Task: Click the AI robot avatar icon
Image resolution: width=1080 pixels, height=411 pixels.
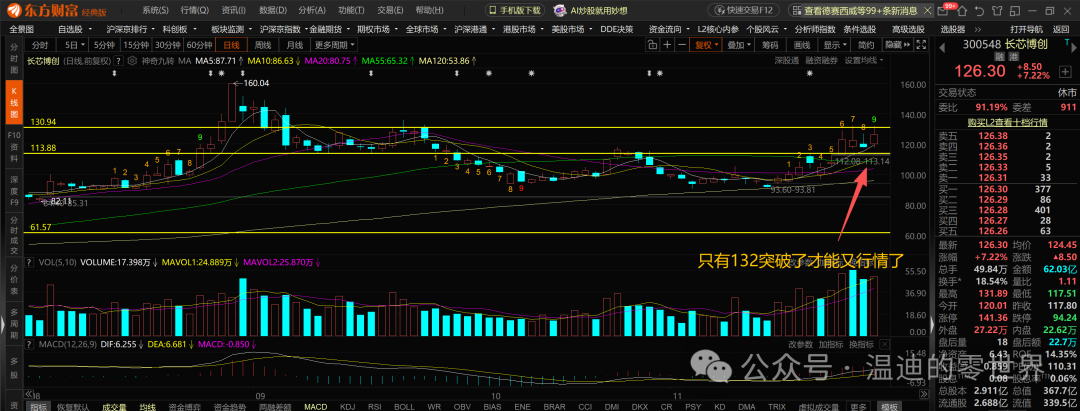Action: coord(559,10)
